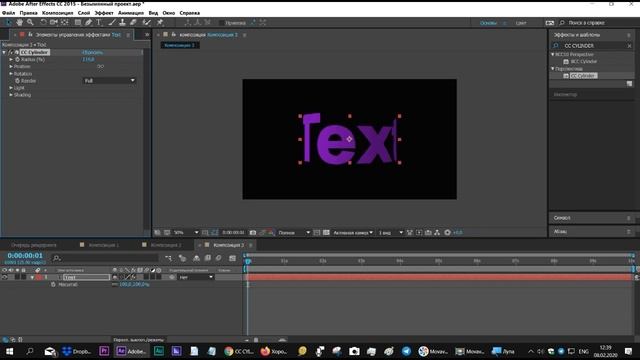Switch to the Render Queue tab
The width and height of the screenshot is (640, 360).
click(x=34, y=245)
